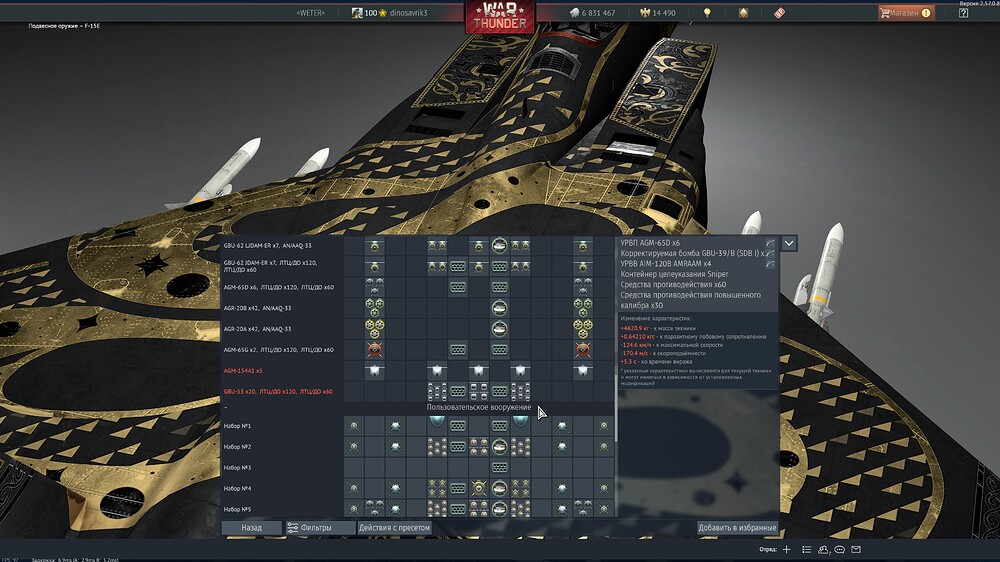Image resolution: width=1000 pixels, height=562 pixels.
Task: Click the gold warbond icon in top bar
Action: click(743, 13)
